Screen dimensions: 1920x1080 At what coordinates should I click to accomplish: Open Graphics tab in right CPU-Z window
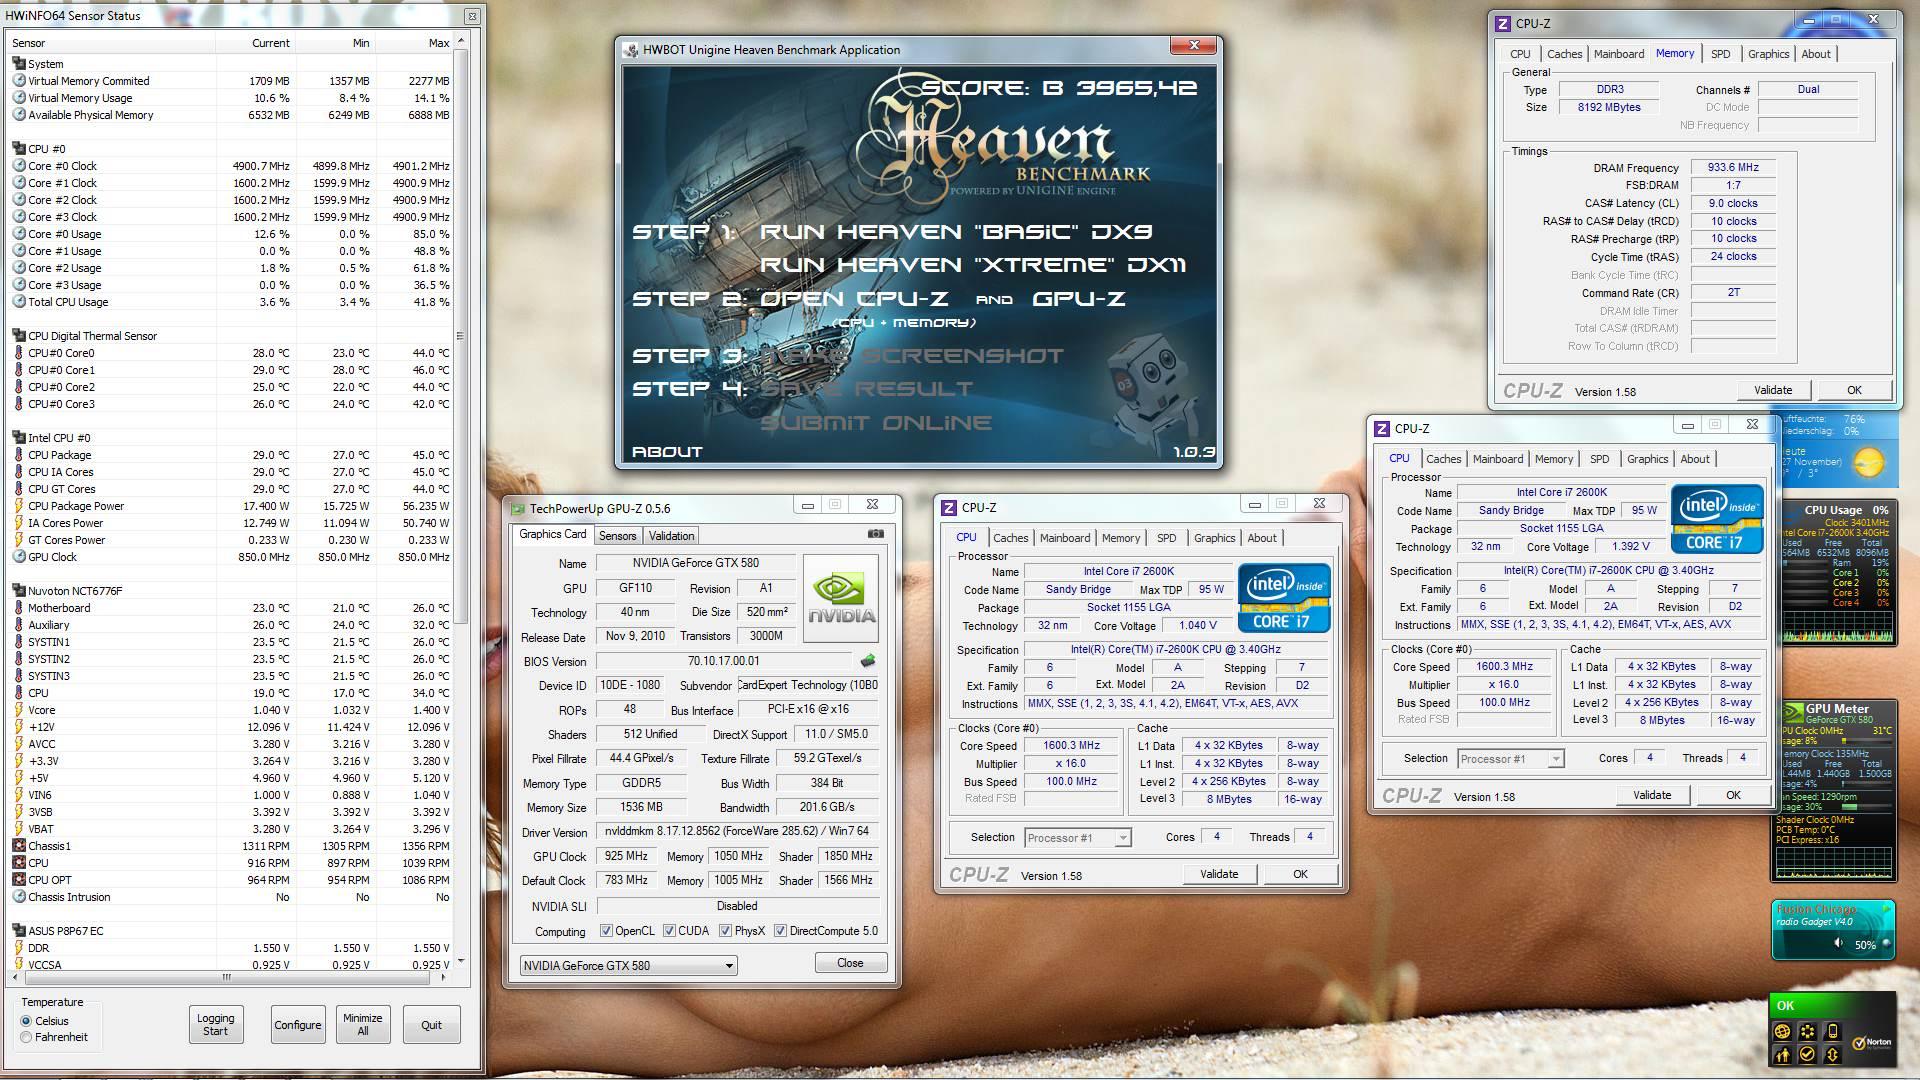(1647, 459)
